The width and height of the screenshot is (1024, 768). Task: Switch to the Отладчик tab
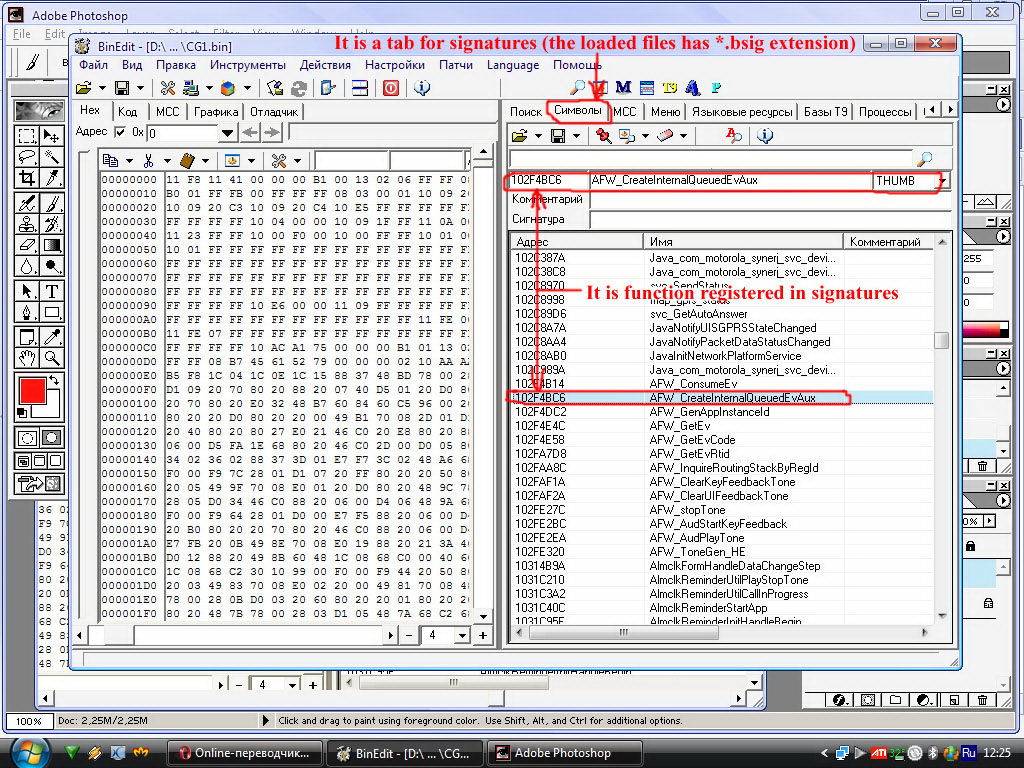tap(274, 112)
